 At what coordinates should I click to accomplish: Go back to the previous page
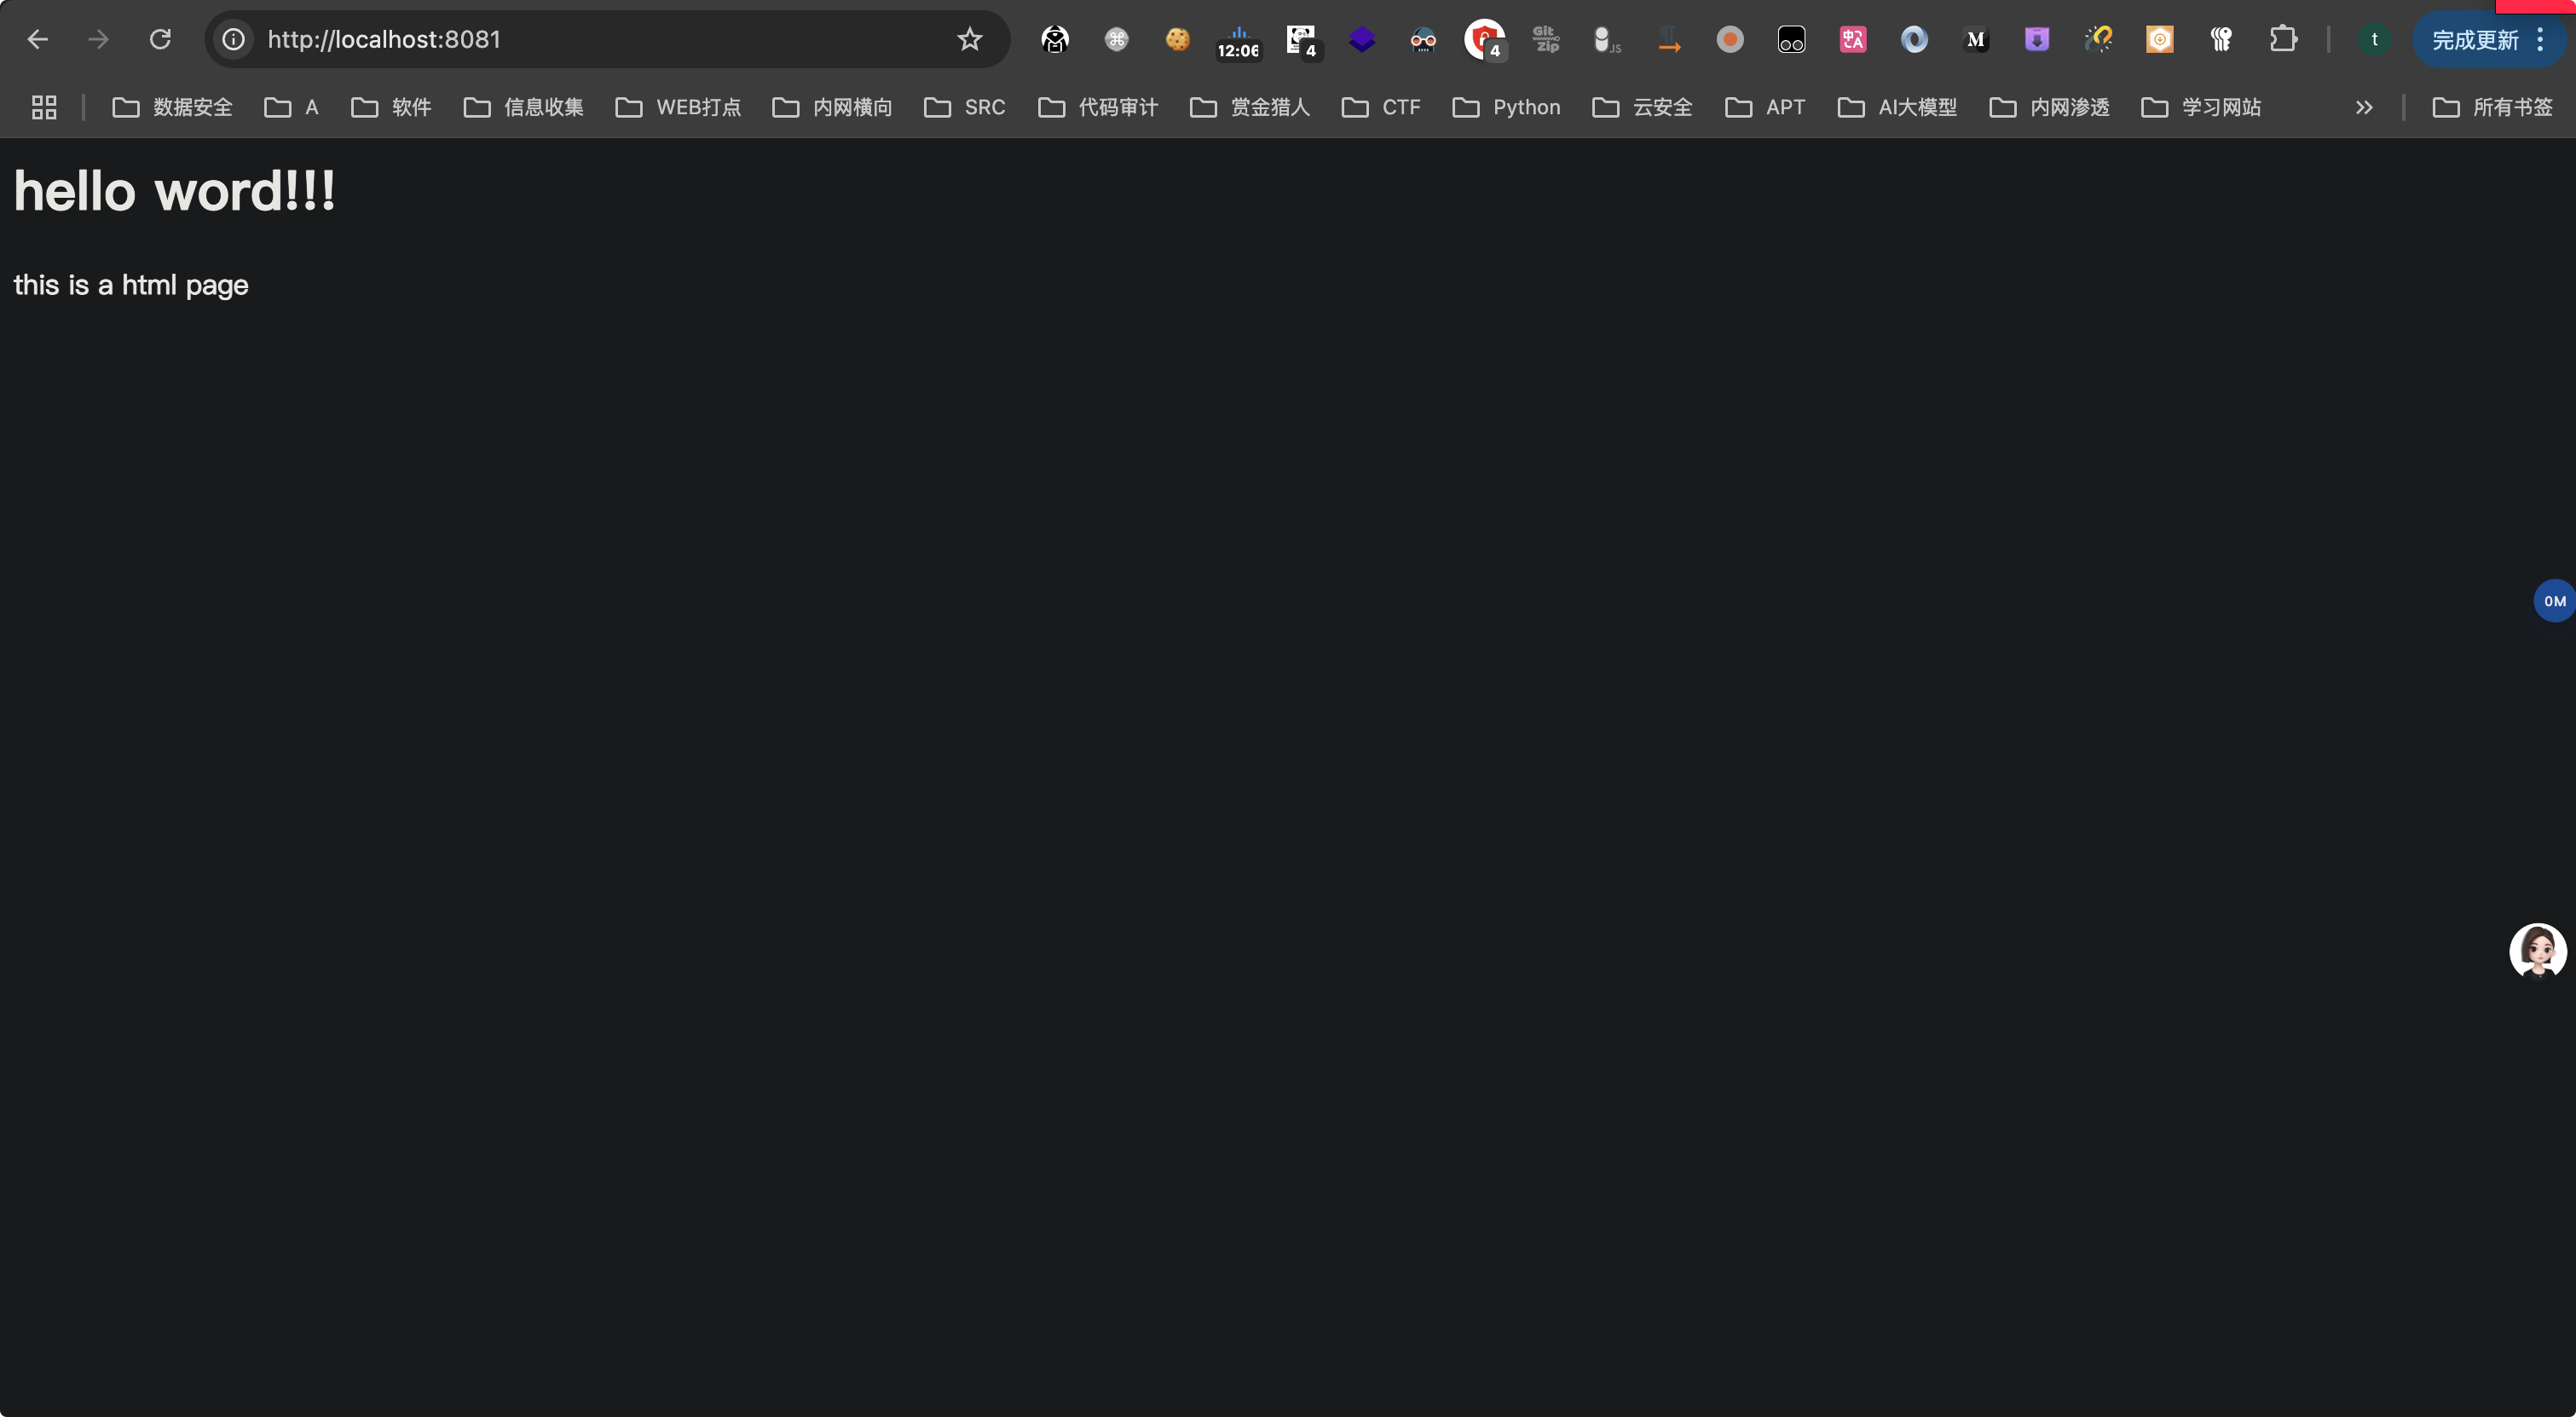(x=37, y=40)
